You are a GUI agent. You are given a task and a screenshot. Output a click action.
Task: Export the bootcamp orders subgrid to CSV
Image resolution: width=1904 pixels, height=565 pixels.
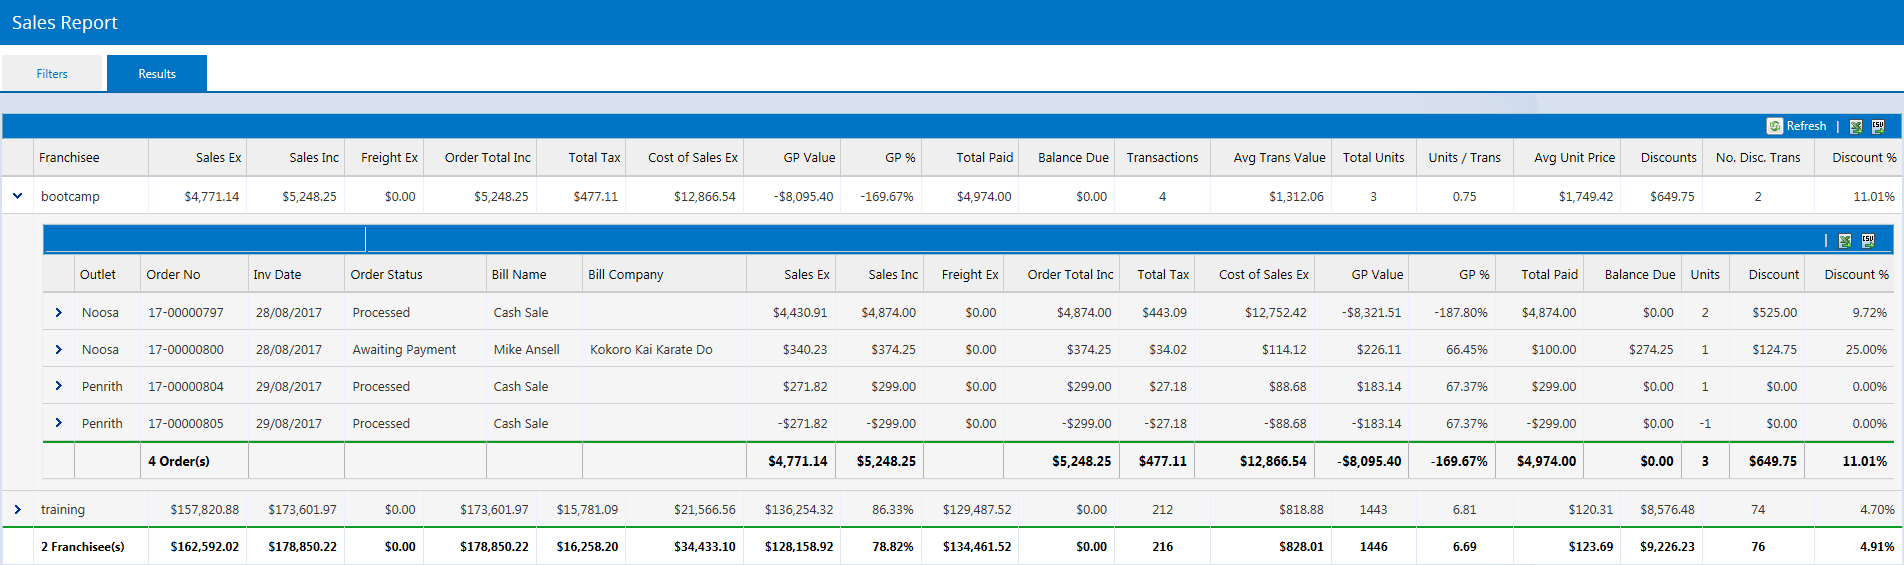pos(1868,241)
